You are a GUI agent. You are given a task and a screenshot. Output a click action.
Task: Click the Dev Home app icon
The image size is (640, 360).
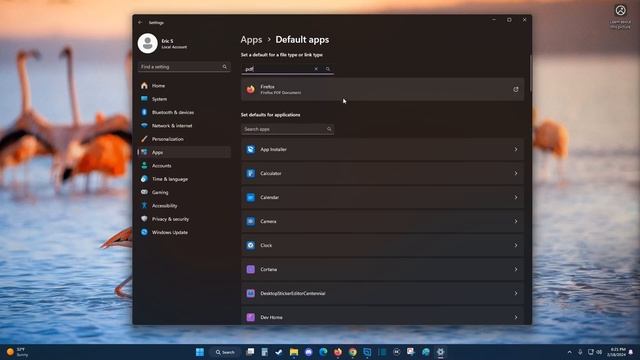(x=251, y=317)
